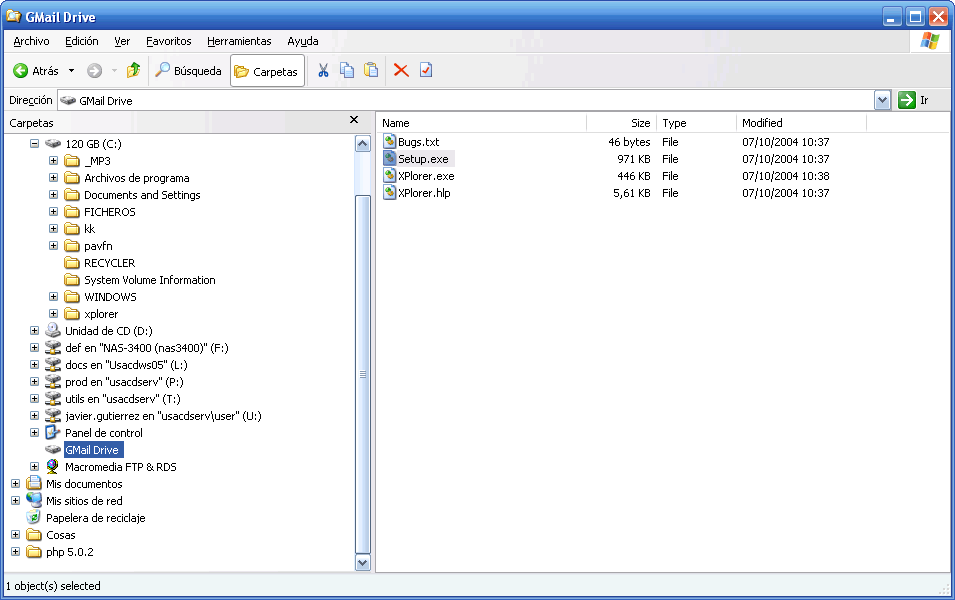The height and width of the screenshot is (600, 955).
Task: Click the NAS-3400 (F:) network drive icon
Action: pyautogui.click(x=53, y=348)
